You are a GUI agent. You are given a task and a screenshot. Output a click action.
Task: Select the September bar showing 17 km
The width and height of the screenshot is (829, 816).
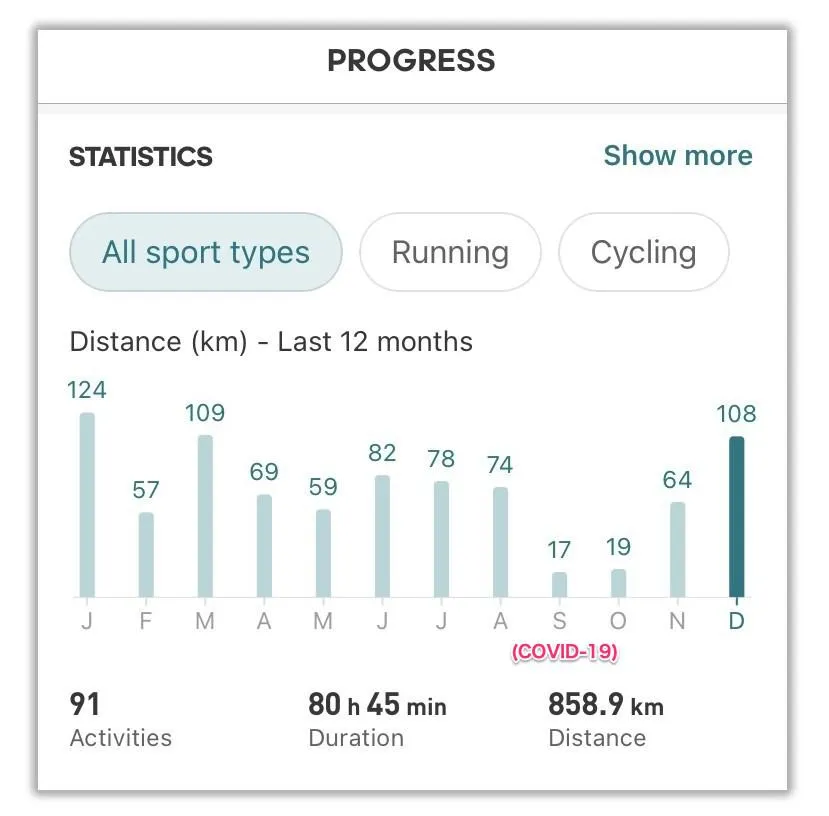pos(559,584)
